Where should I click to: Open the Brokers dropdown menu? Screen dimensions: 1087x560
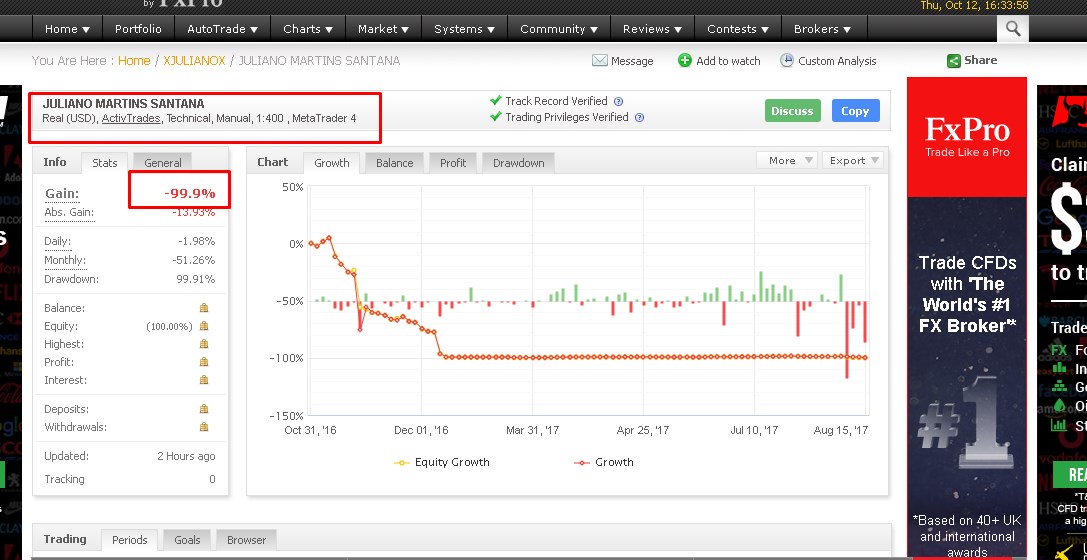click(821, 29)
